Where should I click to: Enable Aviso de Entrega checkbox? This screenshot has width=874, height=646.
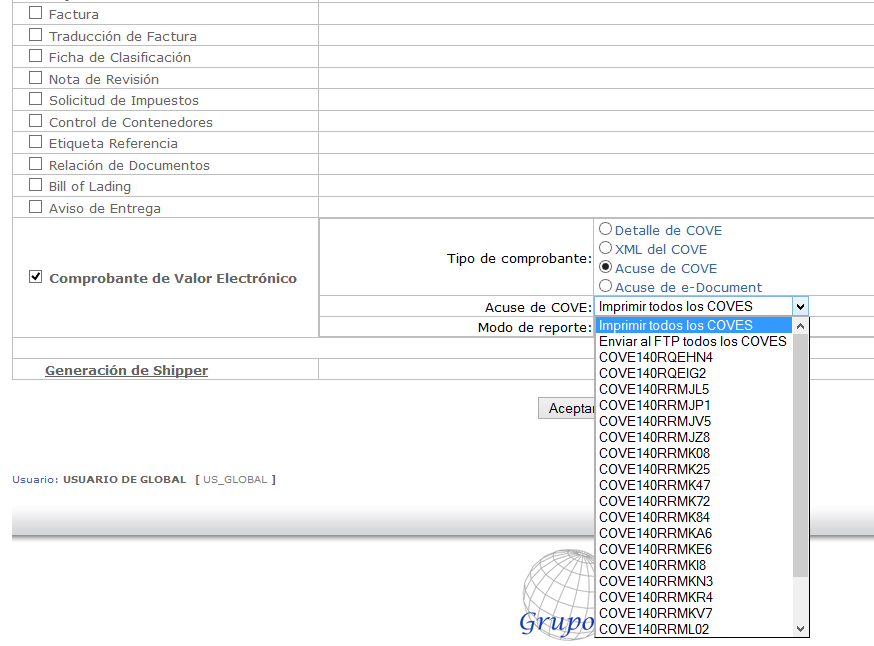[35, 207]
